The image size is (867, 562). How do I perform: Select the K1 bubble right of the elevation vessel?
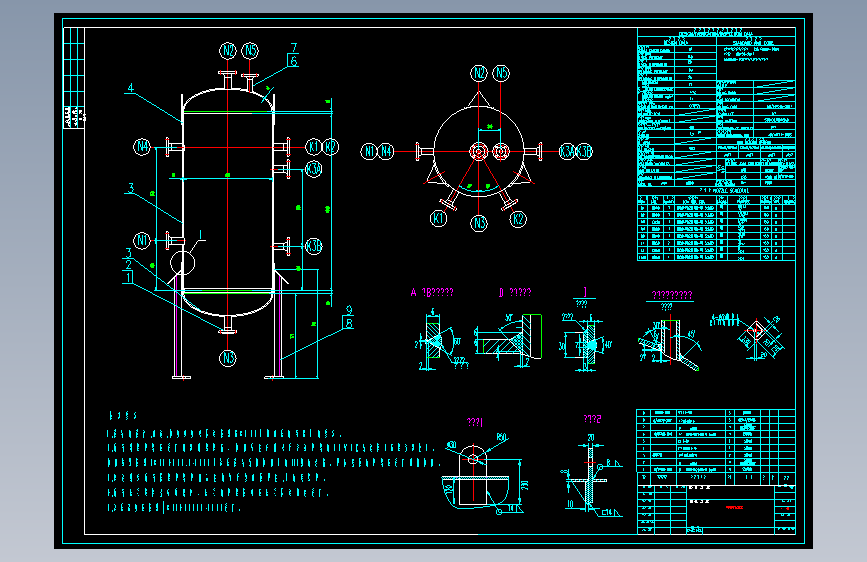(314, 147)
